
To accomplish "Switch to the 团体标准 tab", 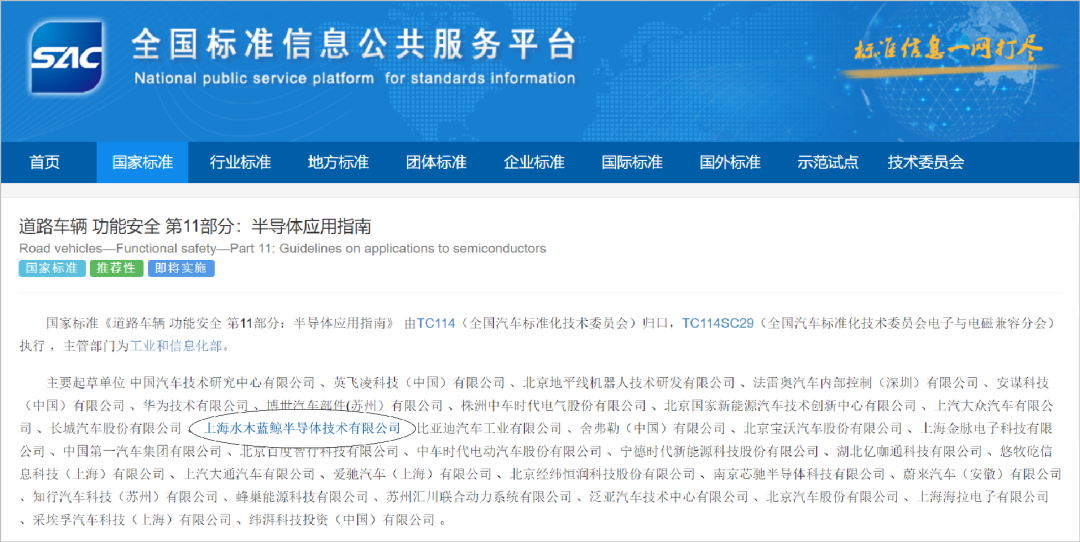I will click(436, 163).
